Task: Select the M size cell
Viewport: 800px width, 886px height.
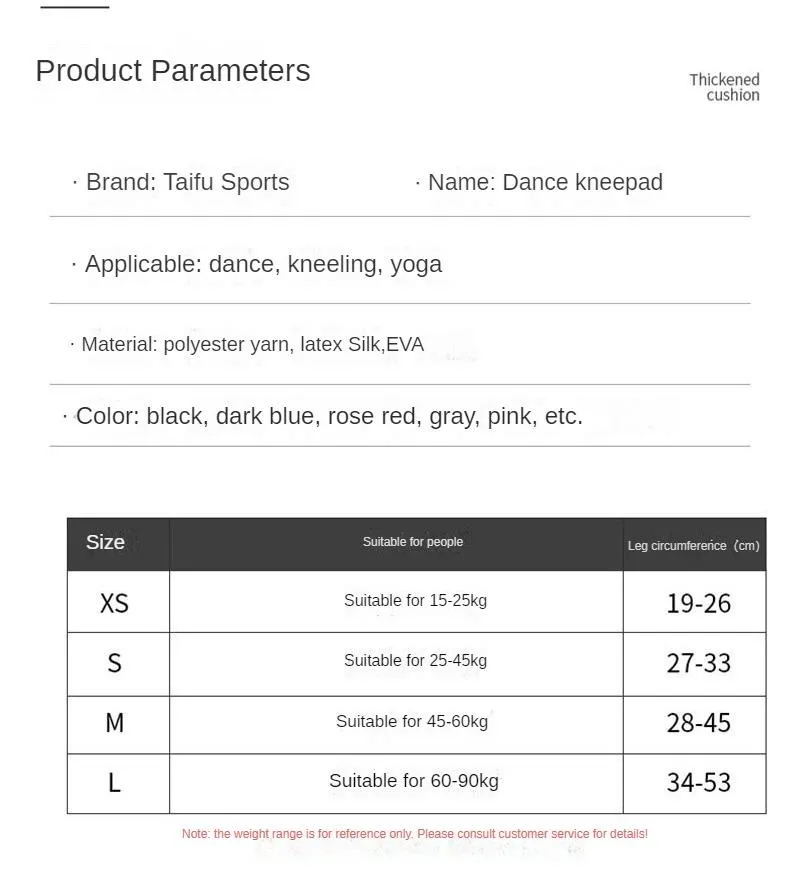Action: click(115, 722)
